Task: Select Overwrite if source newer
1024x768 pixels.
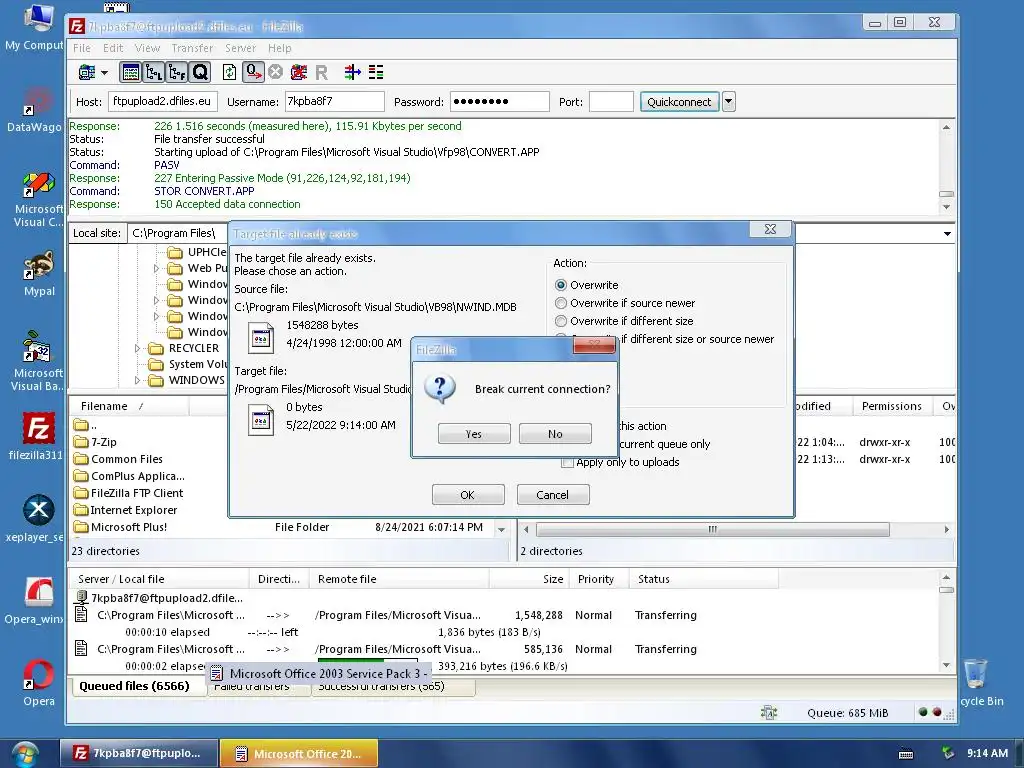Action: coord(560,303)
